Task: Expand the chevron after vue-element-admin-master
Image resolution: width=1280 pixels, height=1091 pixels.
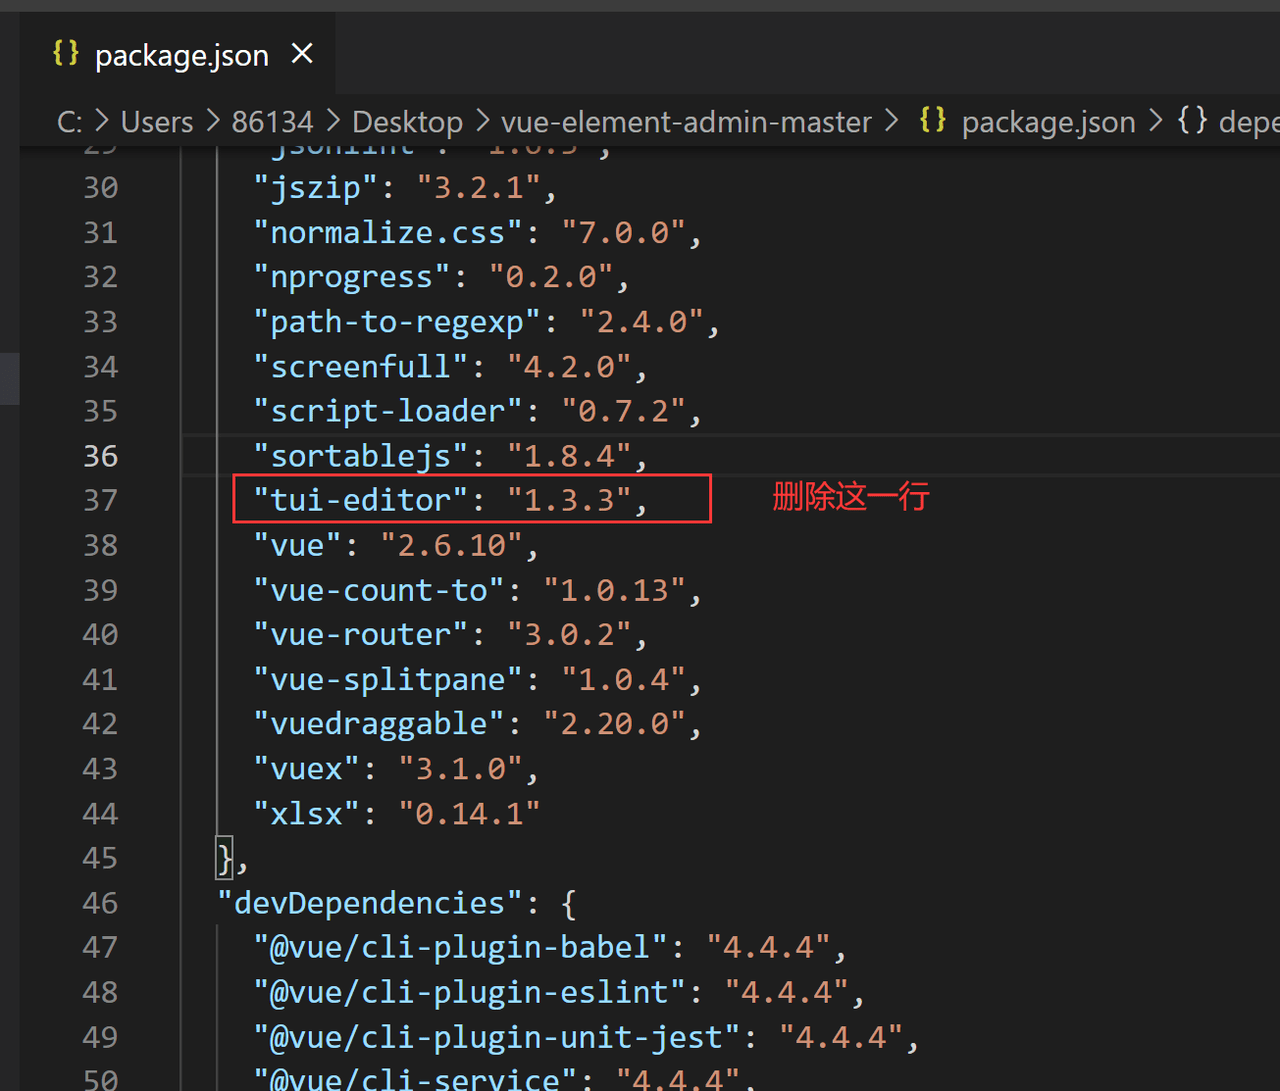Action: pyautogui.click(x=891, y=122)
